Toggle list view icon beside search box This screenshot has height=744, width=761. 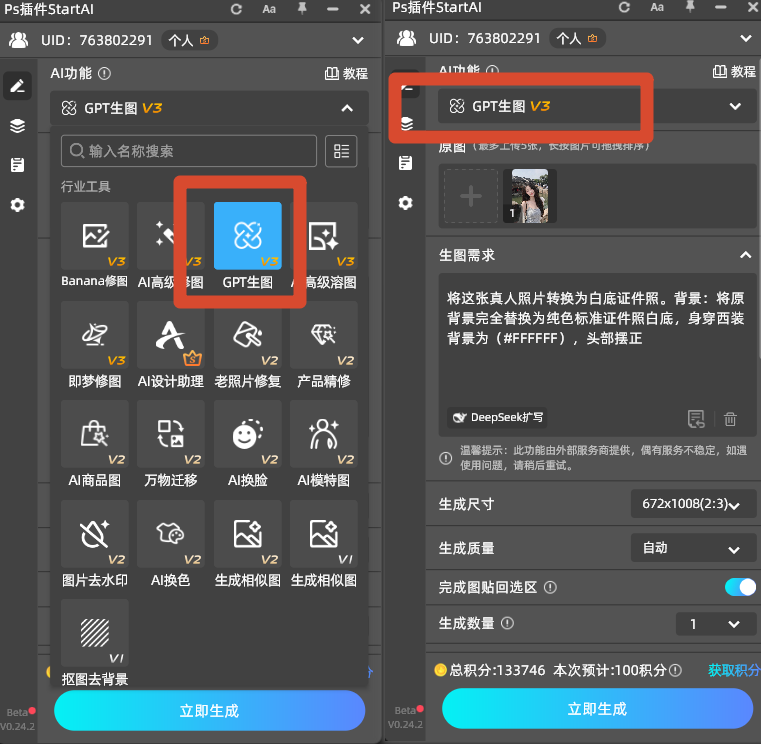[x=341, y=151]
